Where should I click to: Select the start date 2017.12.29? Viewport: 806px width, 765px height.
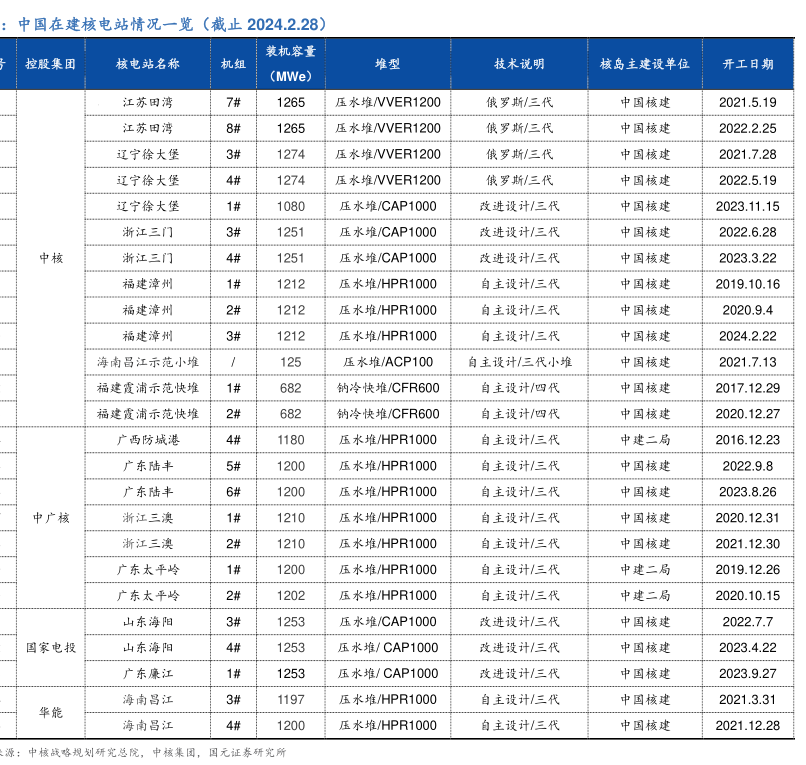pyautogui.click(x=748, y=388)
